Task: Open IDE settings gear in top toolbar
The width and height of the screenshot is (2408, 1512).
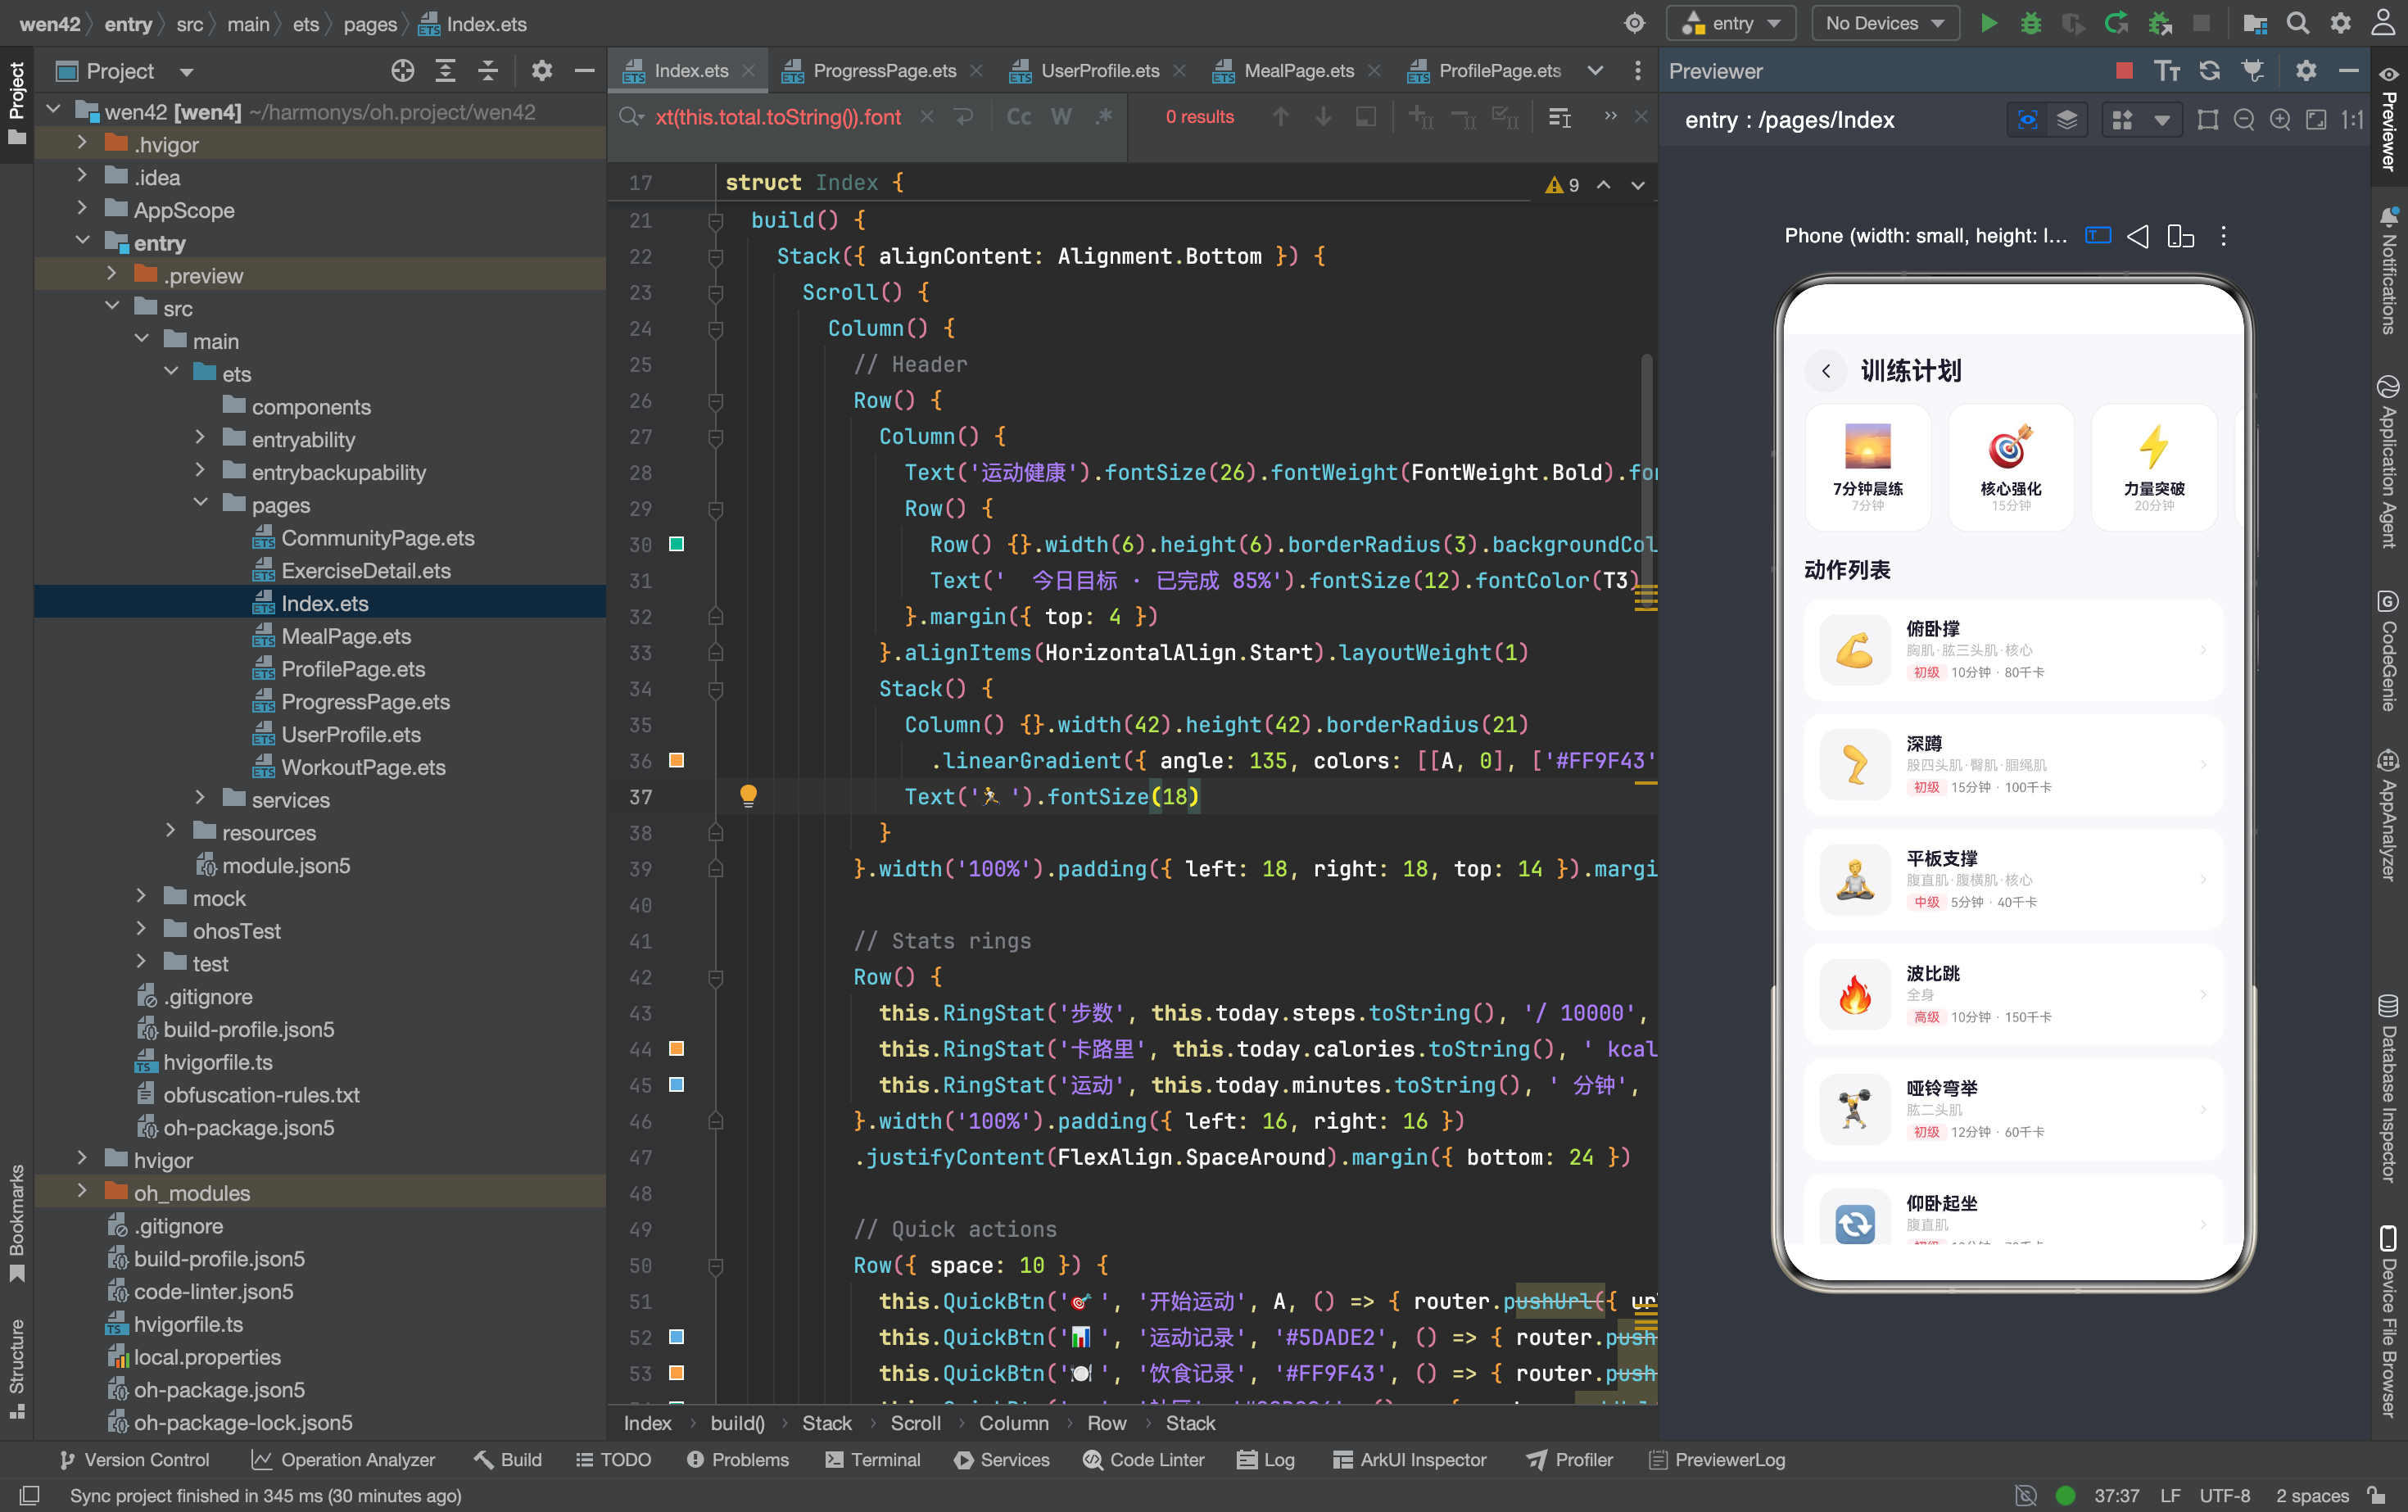Action: click(2341, 23)
